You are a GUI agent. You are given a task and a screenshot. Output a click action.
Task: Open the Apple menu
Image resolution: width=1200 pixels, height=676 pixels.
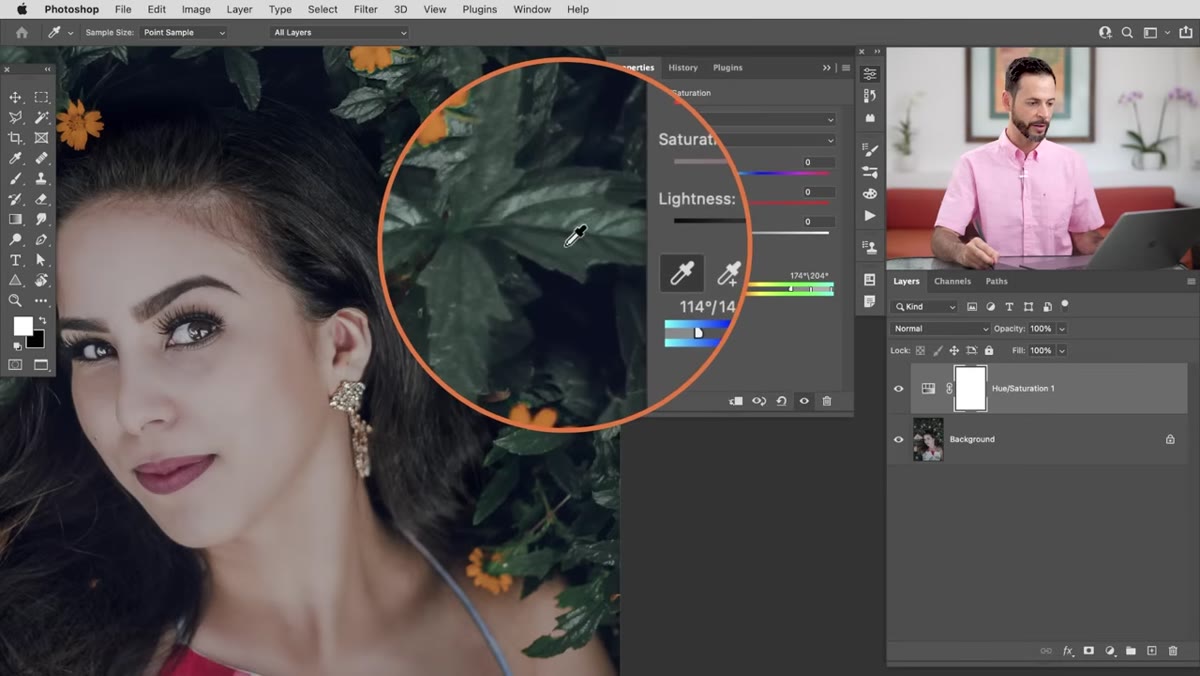21,9
